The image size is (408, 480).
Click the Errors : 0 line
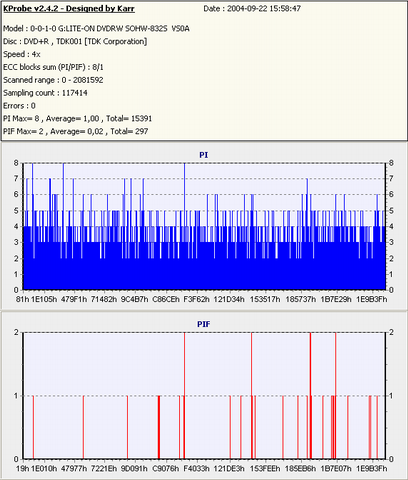click(19, 106)
